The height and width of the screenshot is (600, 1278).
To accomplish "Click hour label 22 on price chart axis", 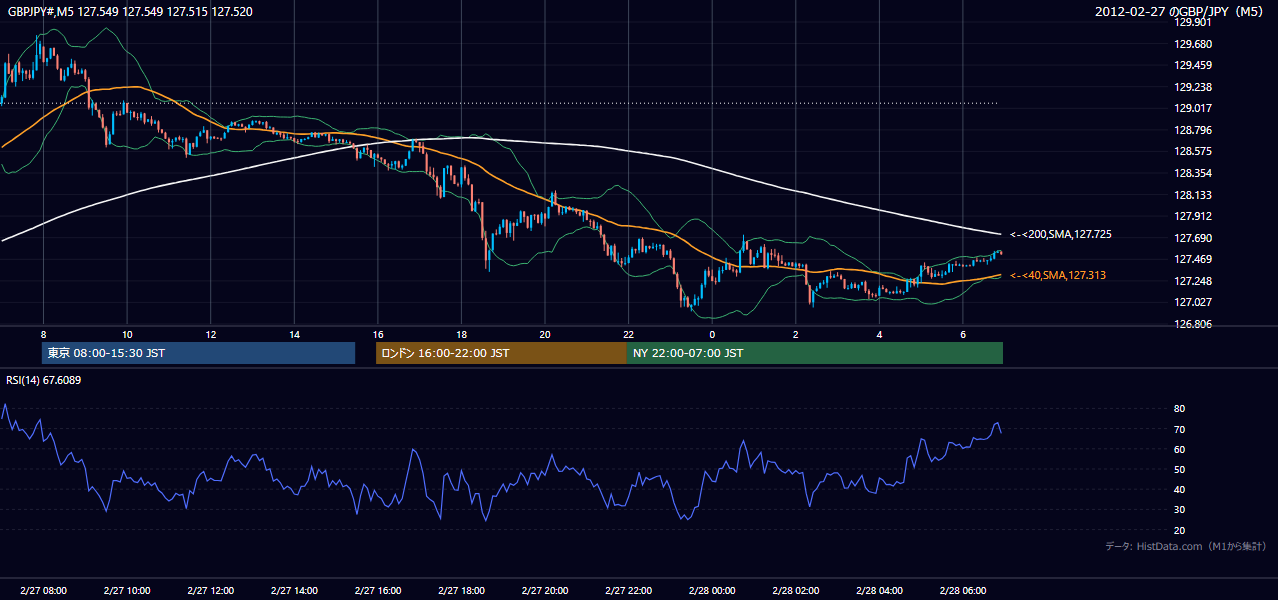I will pyautogui.click(x=628, y=334).
